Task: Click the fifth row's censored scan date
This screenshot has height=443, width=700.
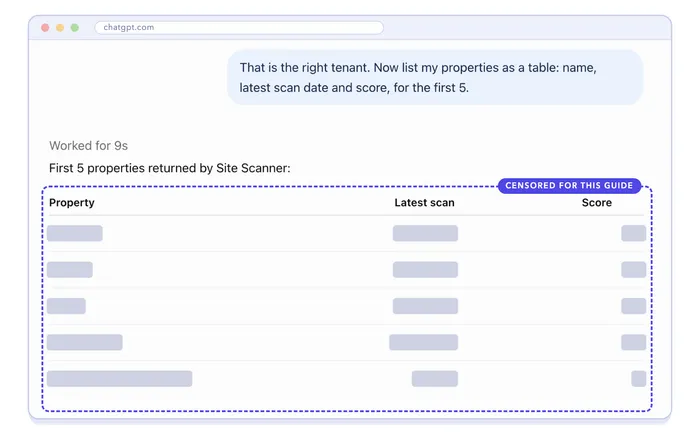Action: [x=435, y=379]
